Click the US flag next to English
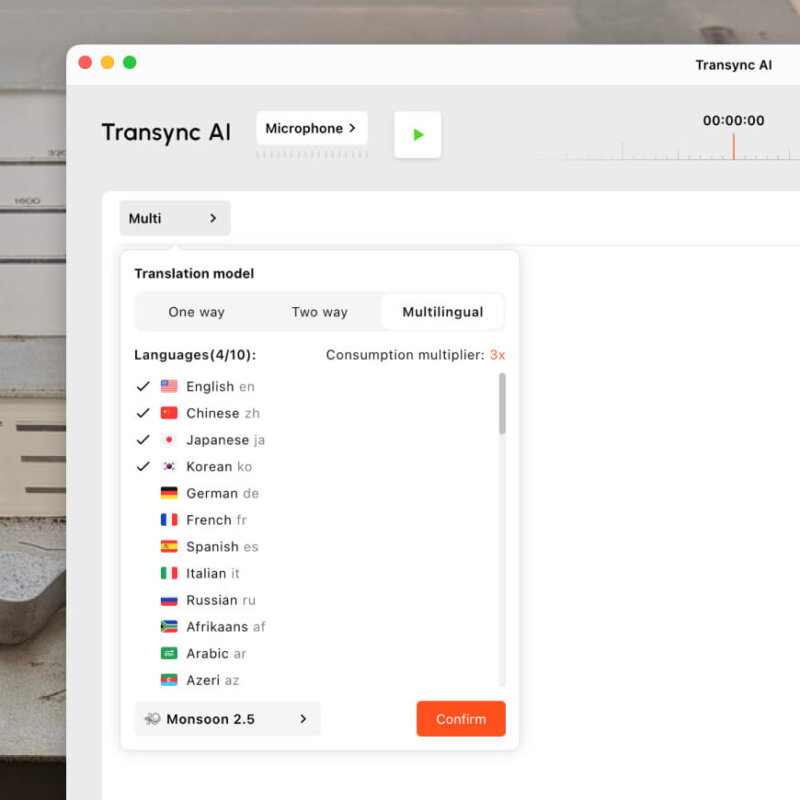Viewport: 800px width, 800px height. pyautogui.click(x=169, y=386)
